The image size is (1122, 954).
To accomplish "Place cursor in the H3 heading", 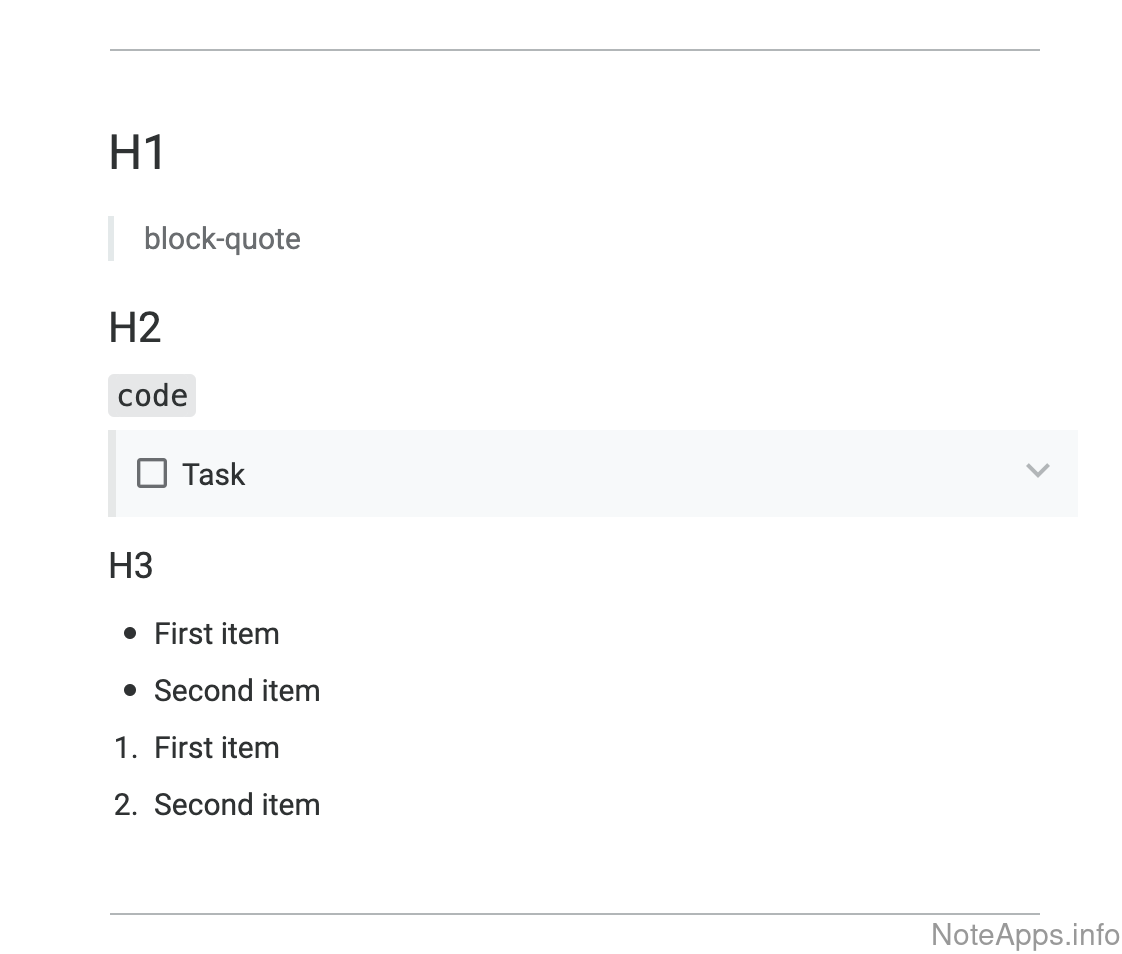I will (x=131, y=566).
